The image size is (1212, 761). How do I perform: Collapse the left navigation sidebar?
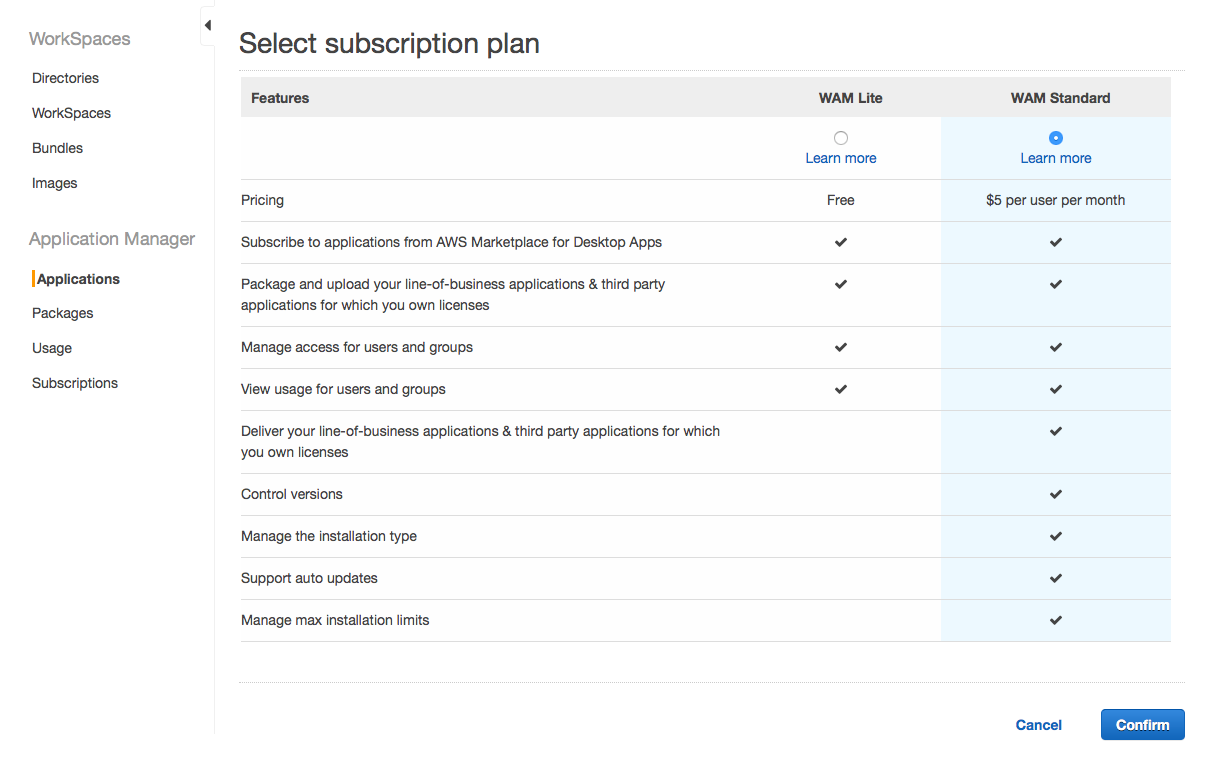click(207, 24)
